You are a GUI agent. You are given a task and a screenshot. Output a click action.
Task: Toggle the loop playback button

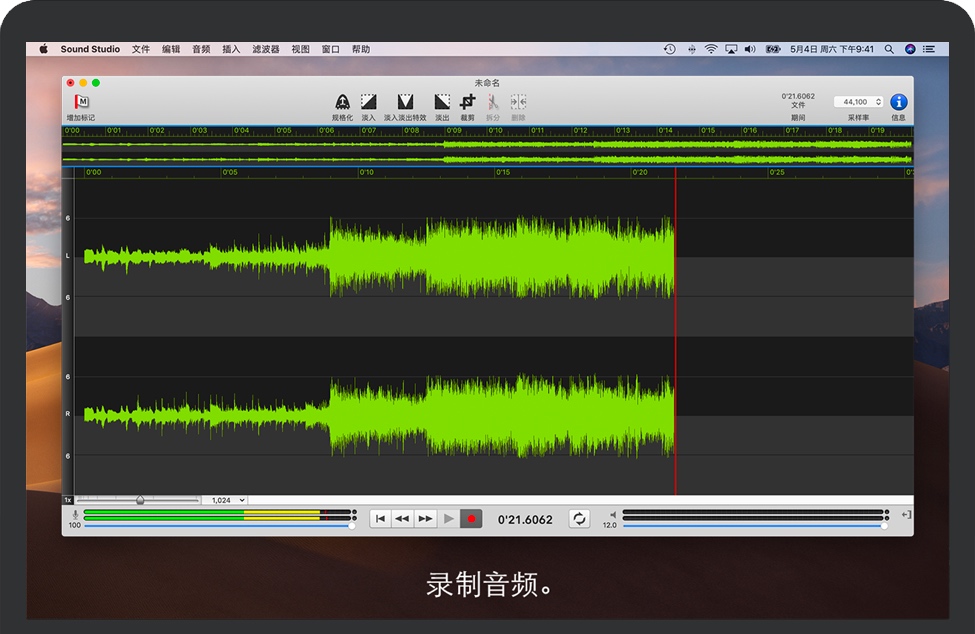[x=579, y=519]
